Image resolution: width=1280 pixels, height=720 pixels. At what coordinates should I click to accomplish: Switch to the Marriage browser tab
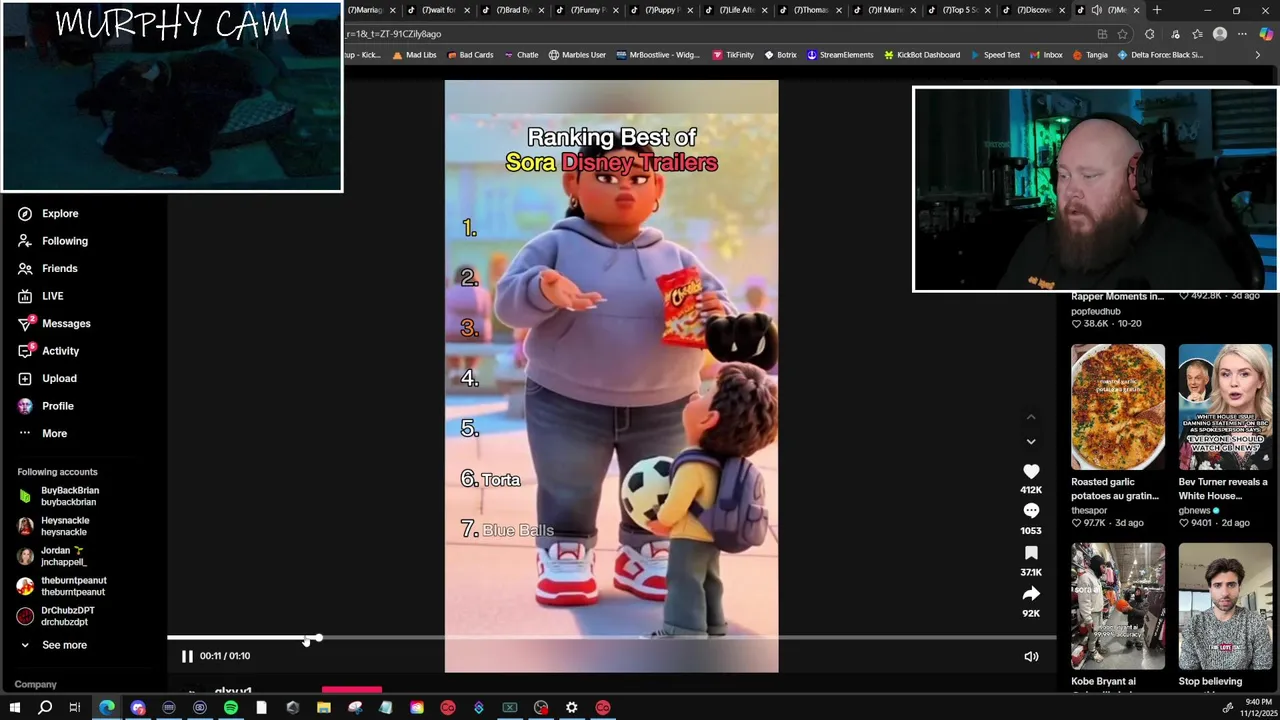coord(366,10)
